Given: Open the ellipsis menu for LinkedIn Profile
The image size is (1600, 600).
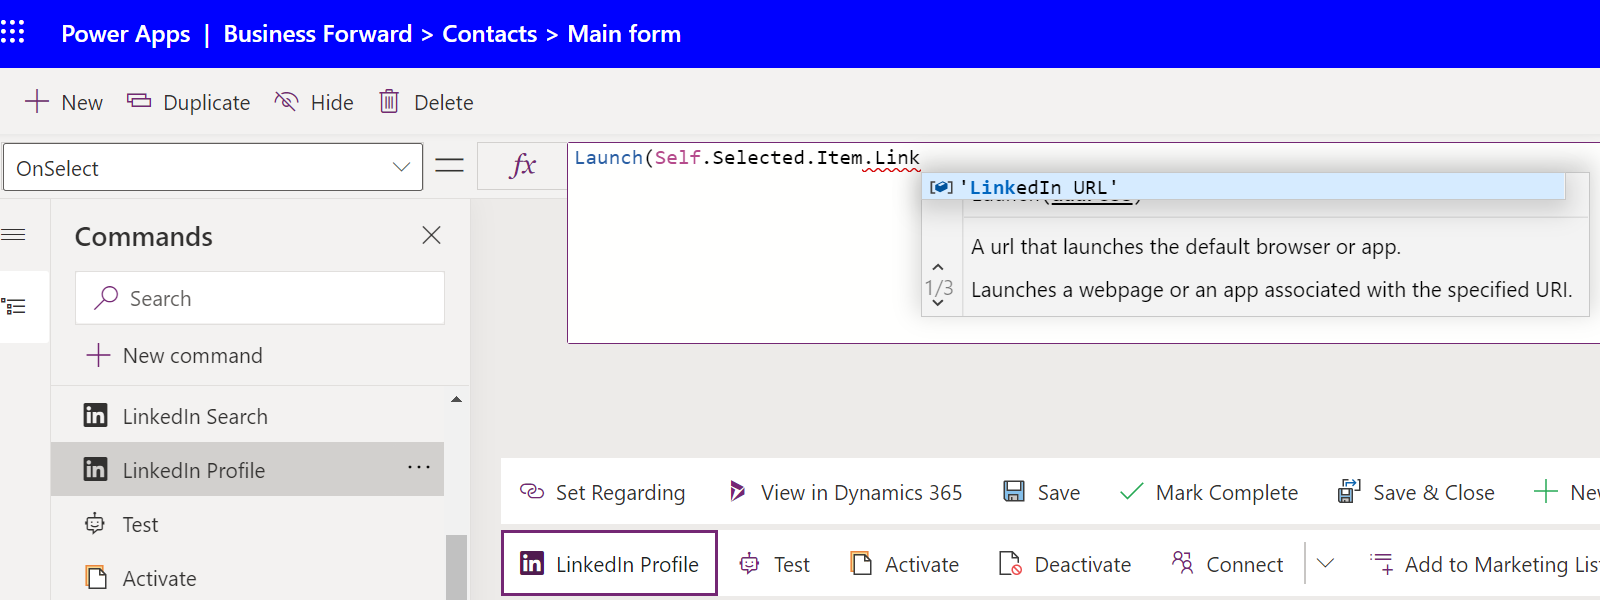Looking at the screenshot, I should (419, 467).
